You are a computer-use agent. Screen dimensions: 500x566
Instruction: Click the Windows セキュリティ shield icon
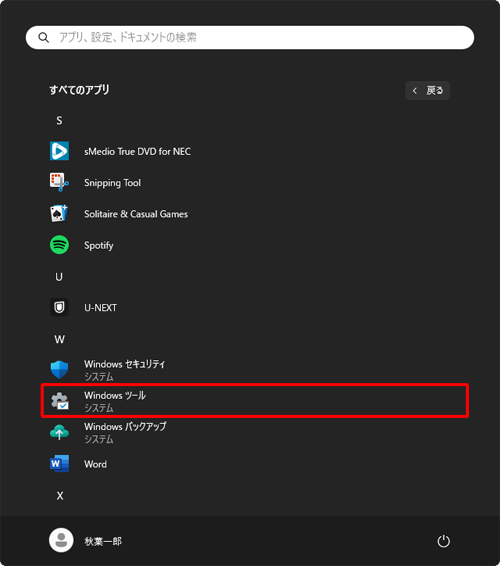(59, 370)
